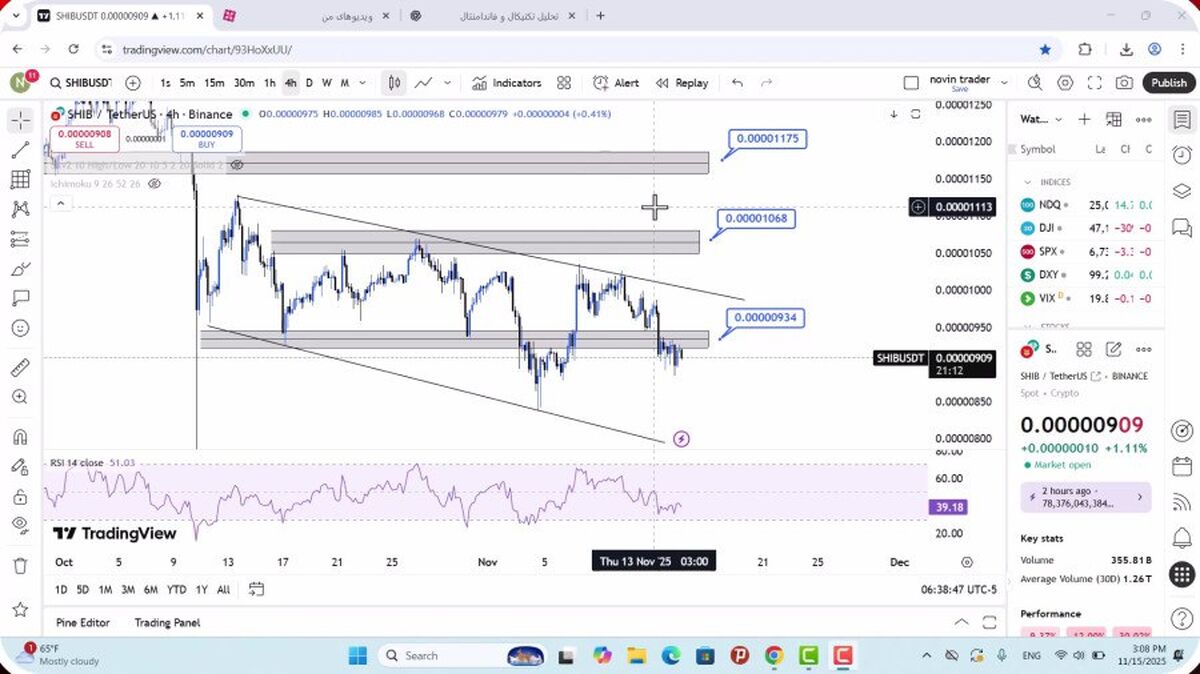1200x674 pixels.
Task: Open the Alerts clock sidebar icon
Action: coord(1182,155)
